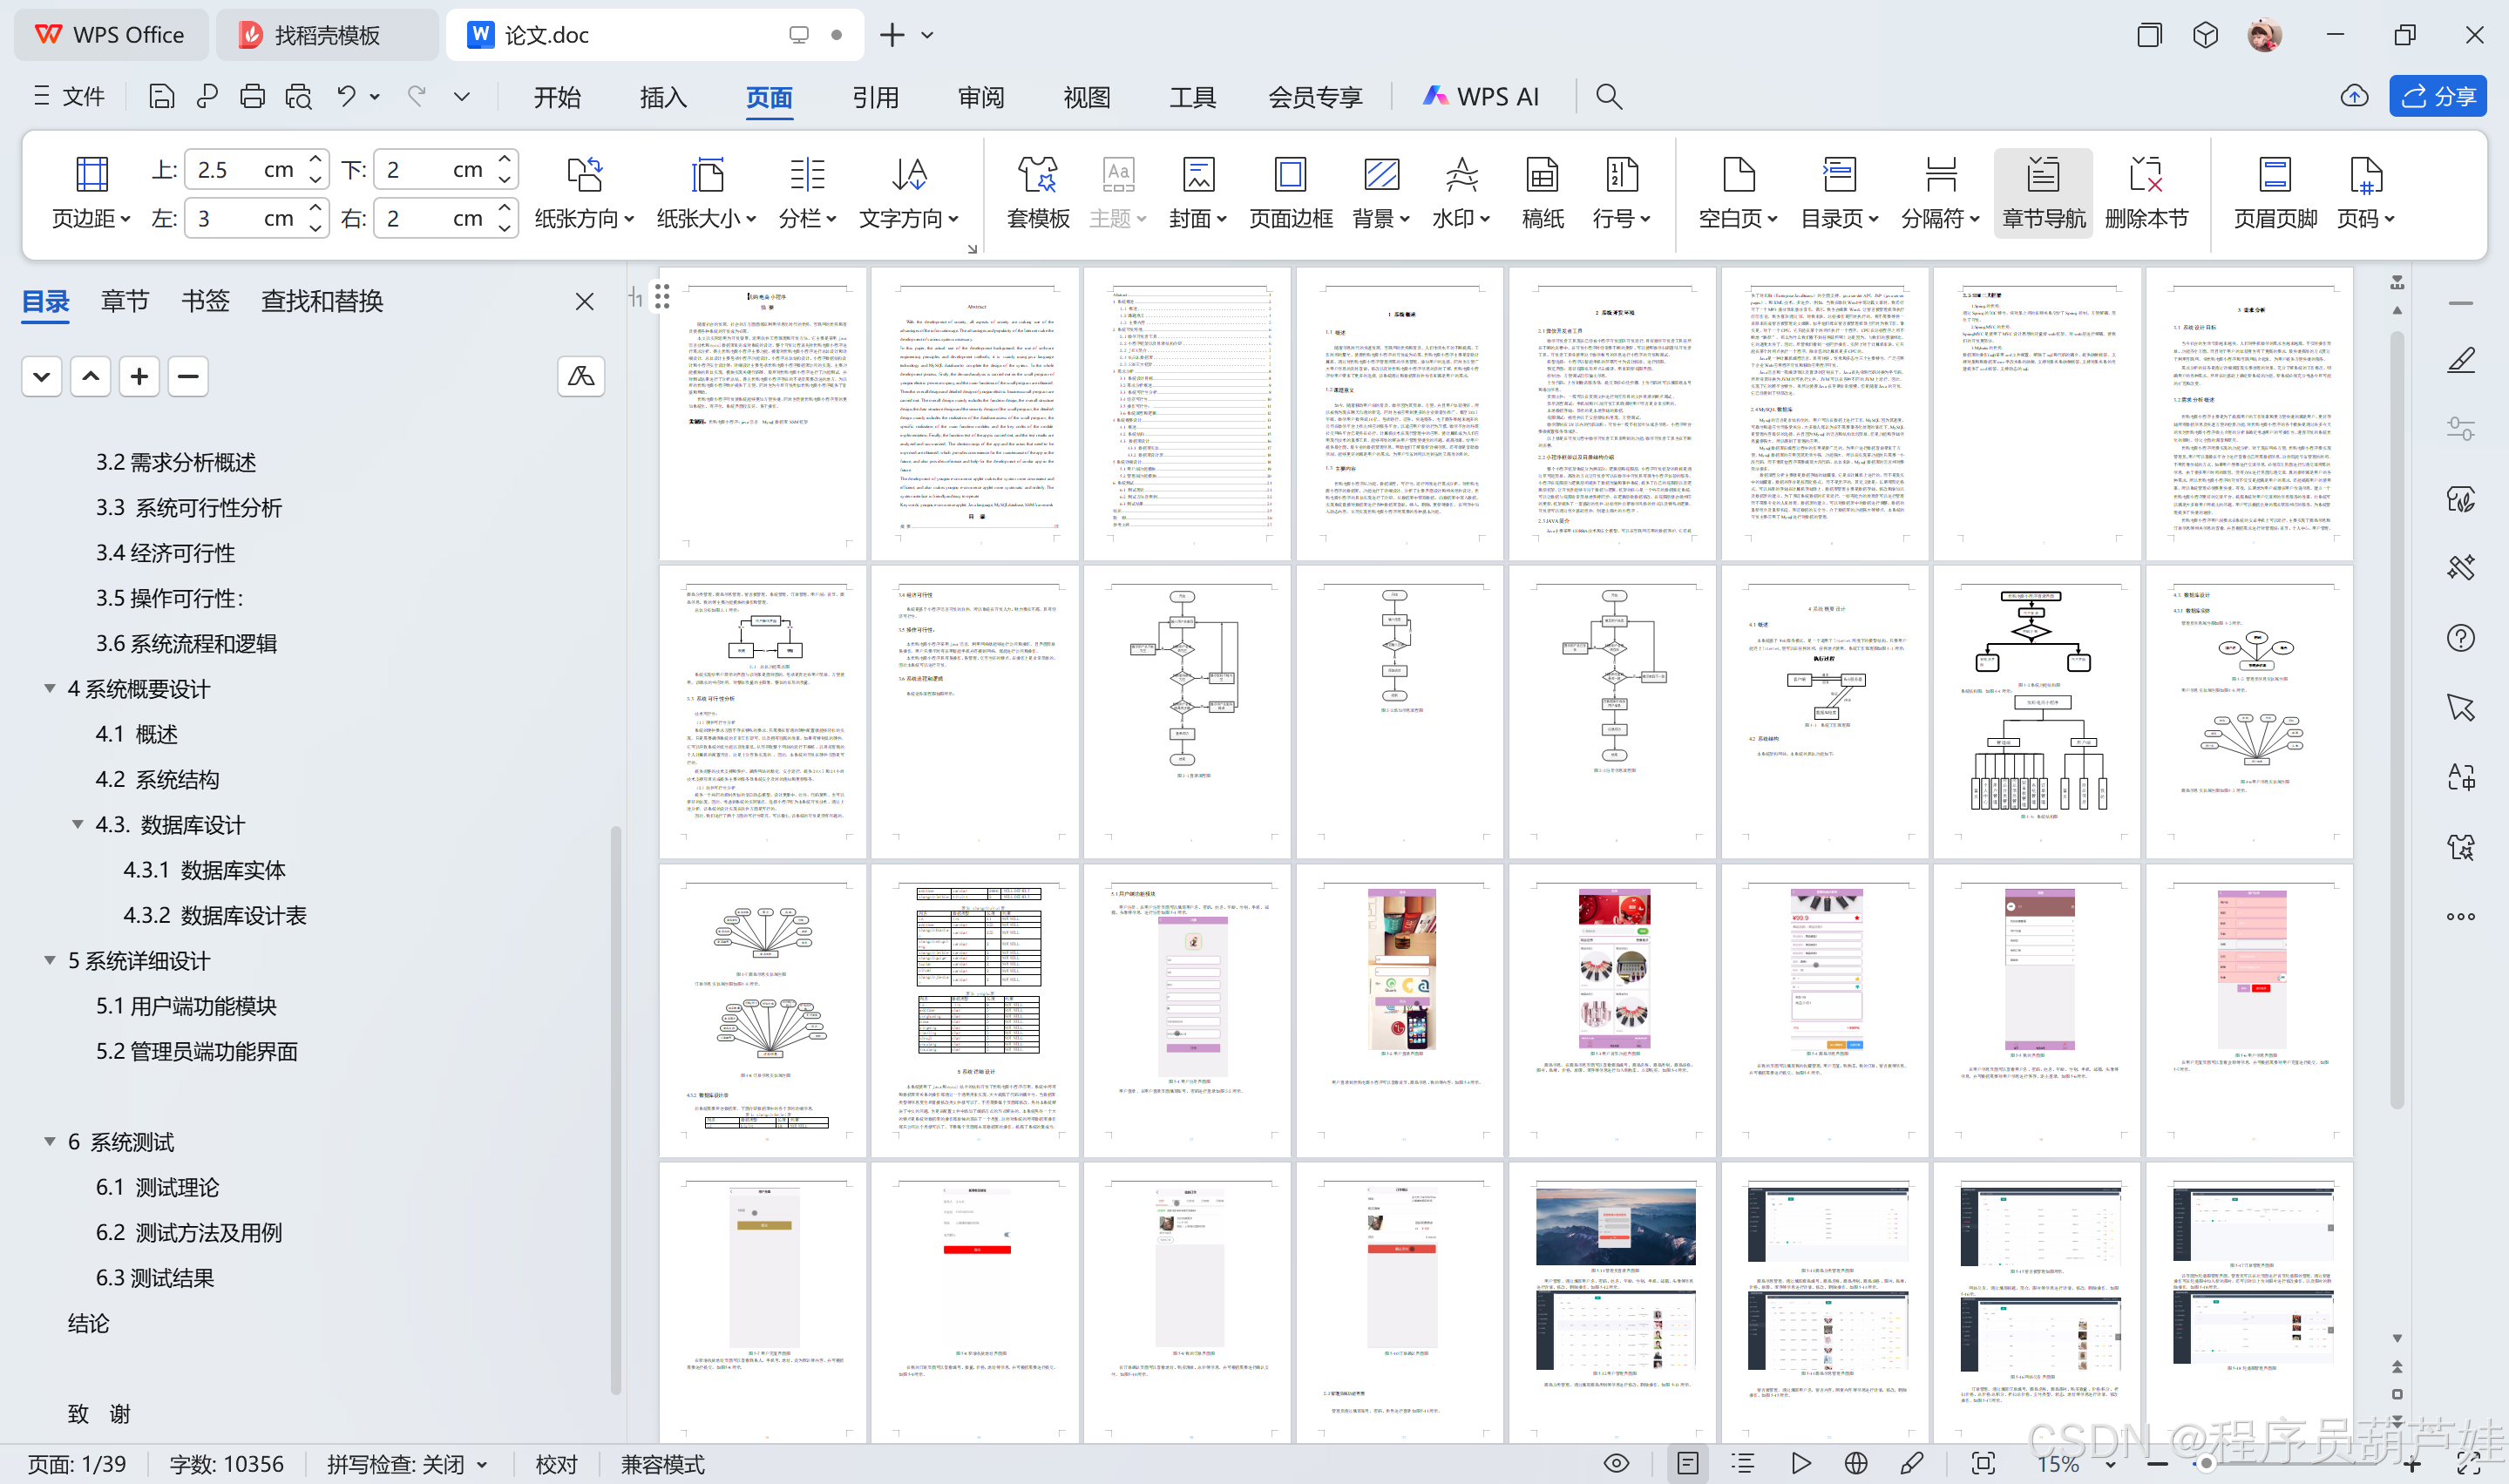Open print preview icon

(x=298, y=96)
